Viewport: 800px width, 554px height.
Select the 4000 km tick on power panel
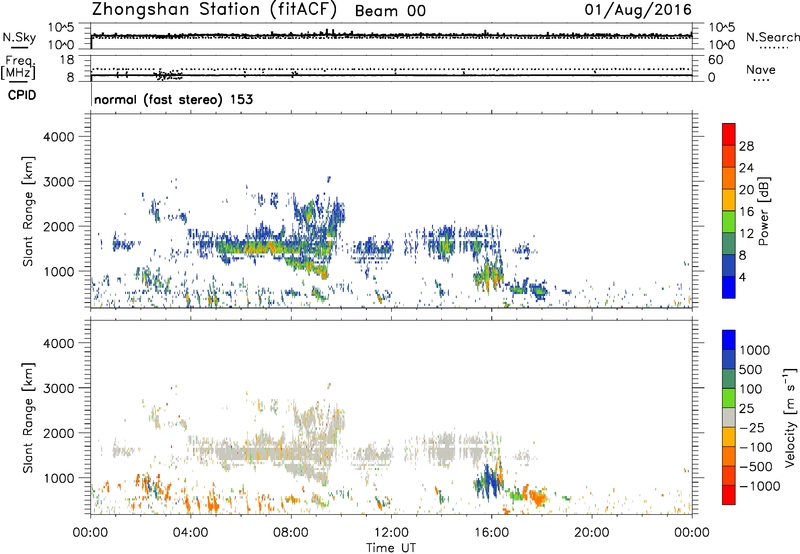[58, 137]
